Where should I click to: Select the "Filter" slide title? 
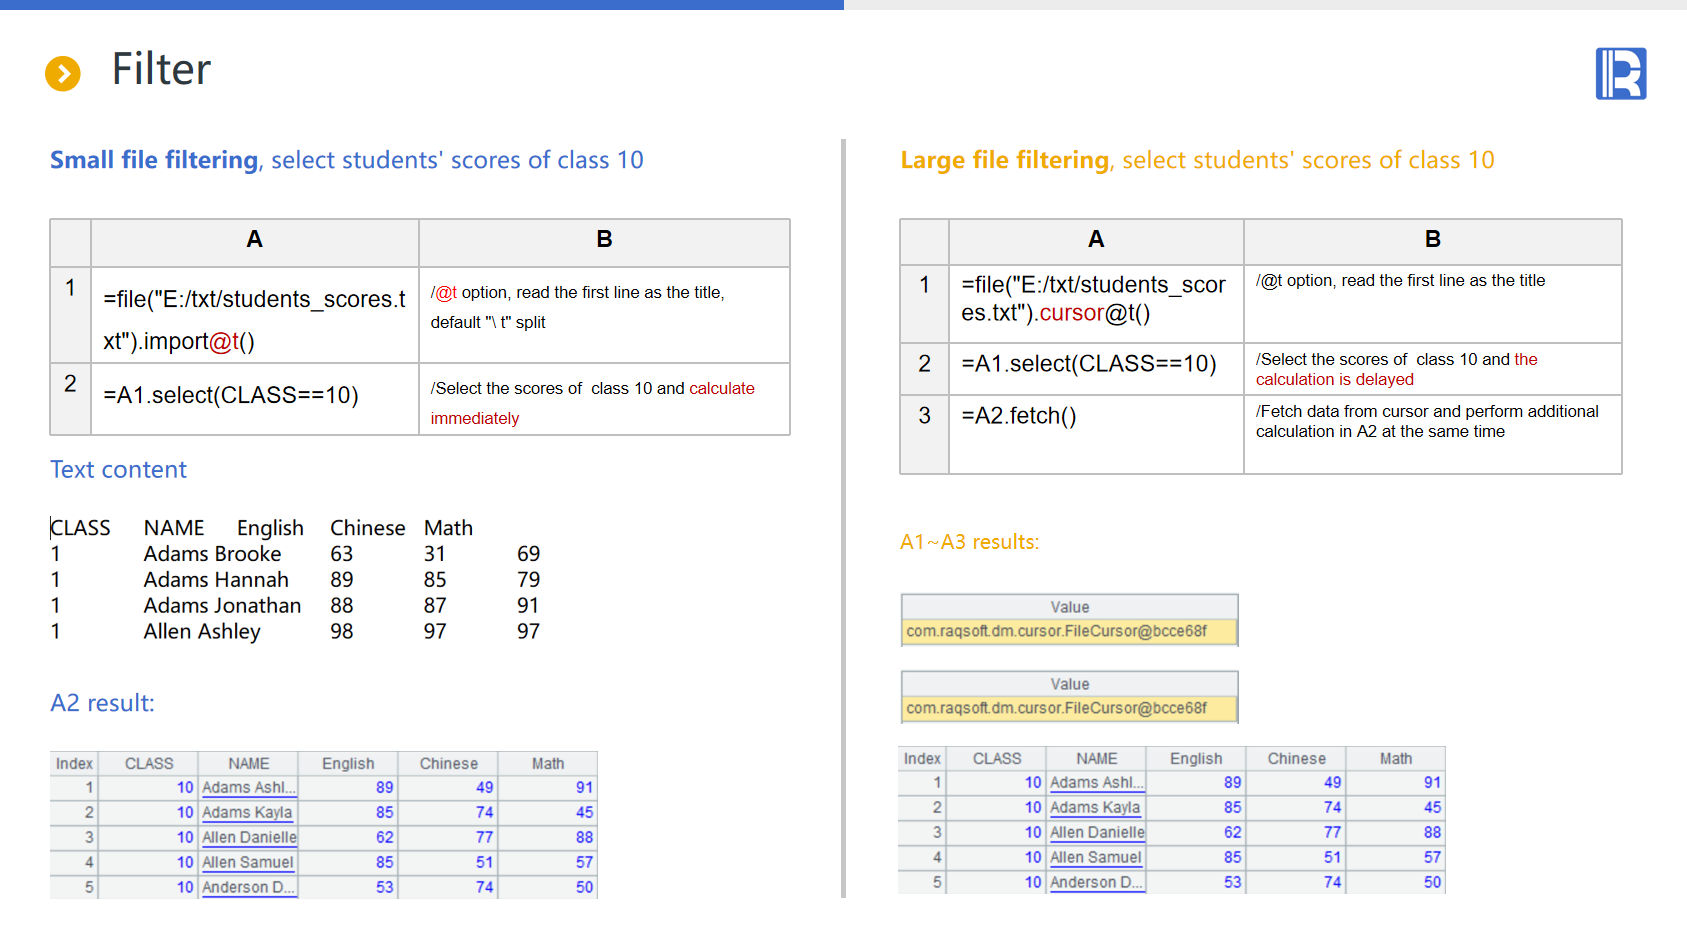tap(161, 70)
